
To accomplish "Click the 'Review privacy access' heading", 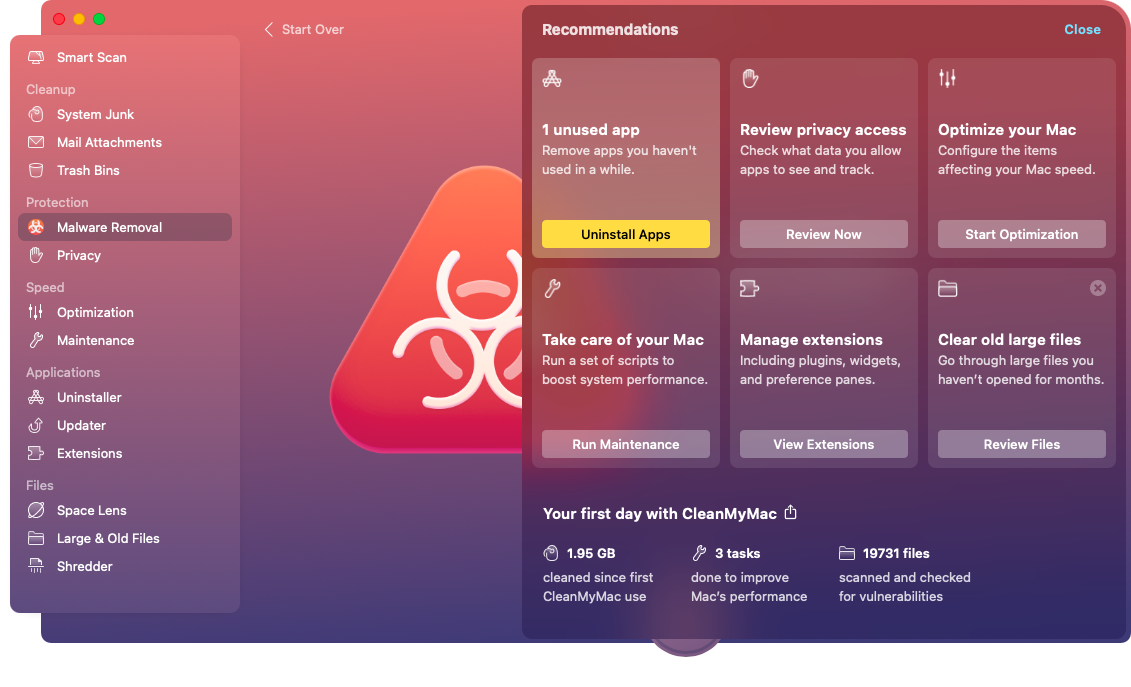I will (x=823, y=130).
